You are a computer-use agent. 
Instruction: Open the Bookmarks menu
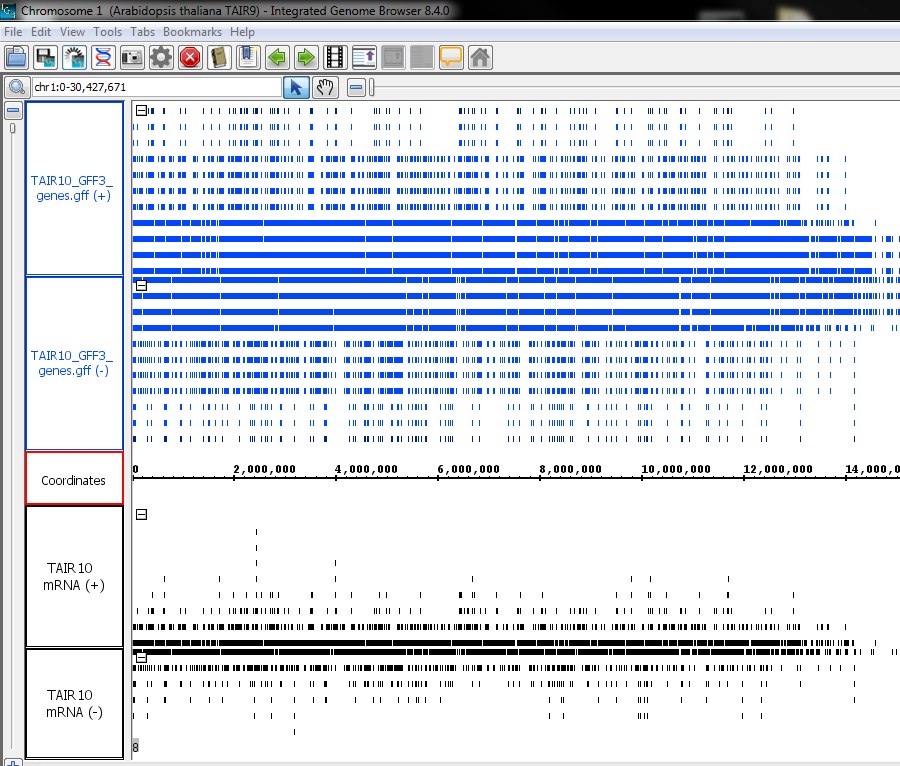[192, 32]
